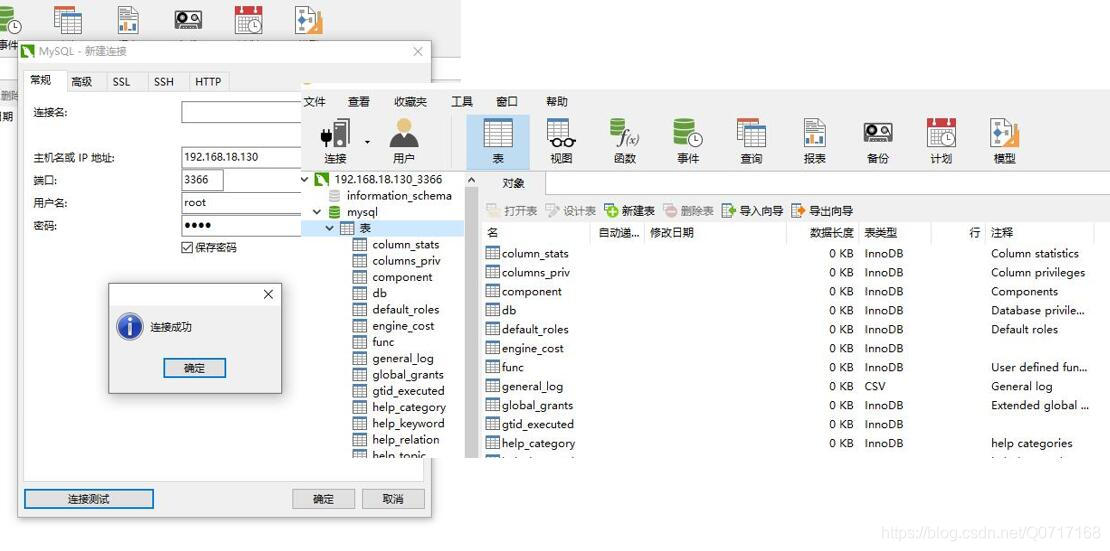Click the 修改日期 column header
This screenshot has height=551, width=1110.
pos(715,232)
